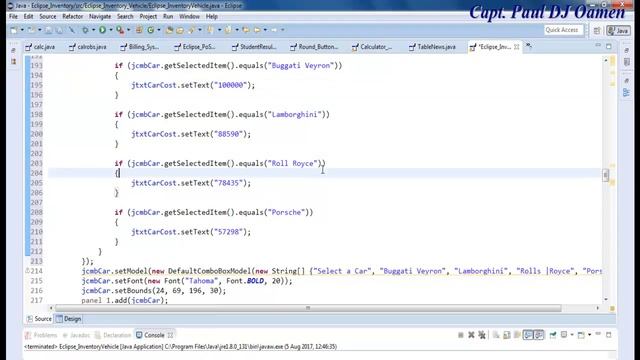
Task: Show the hidden editor tabs list chevron
Action: tap(529, 46)
